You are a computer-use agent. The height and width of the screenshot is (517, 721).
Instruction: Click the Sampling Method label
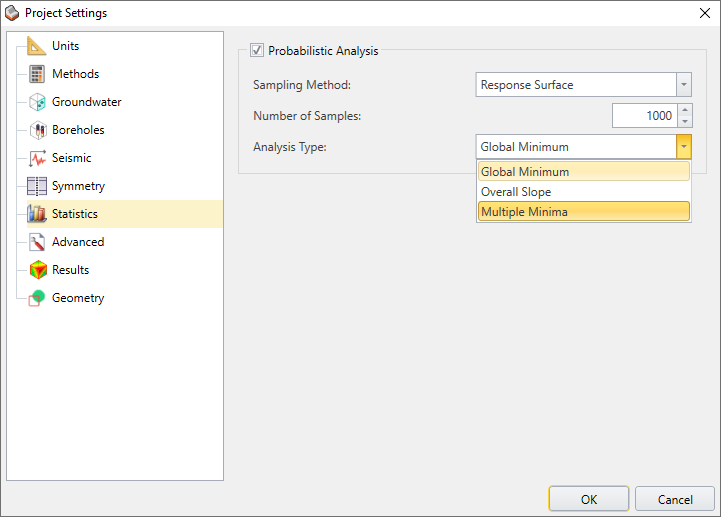click(302, 85)
